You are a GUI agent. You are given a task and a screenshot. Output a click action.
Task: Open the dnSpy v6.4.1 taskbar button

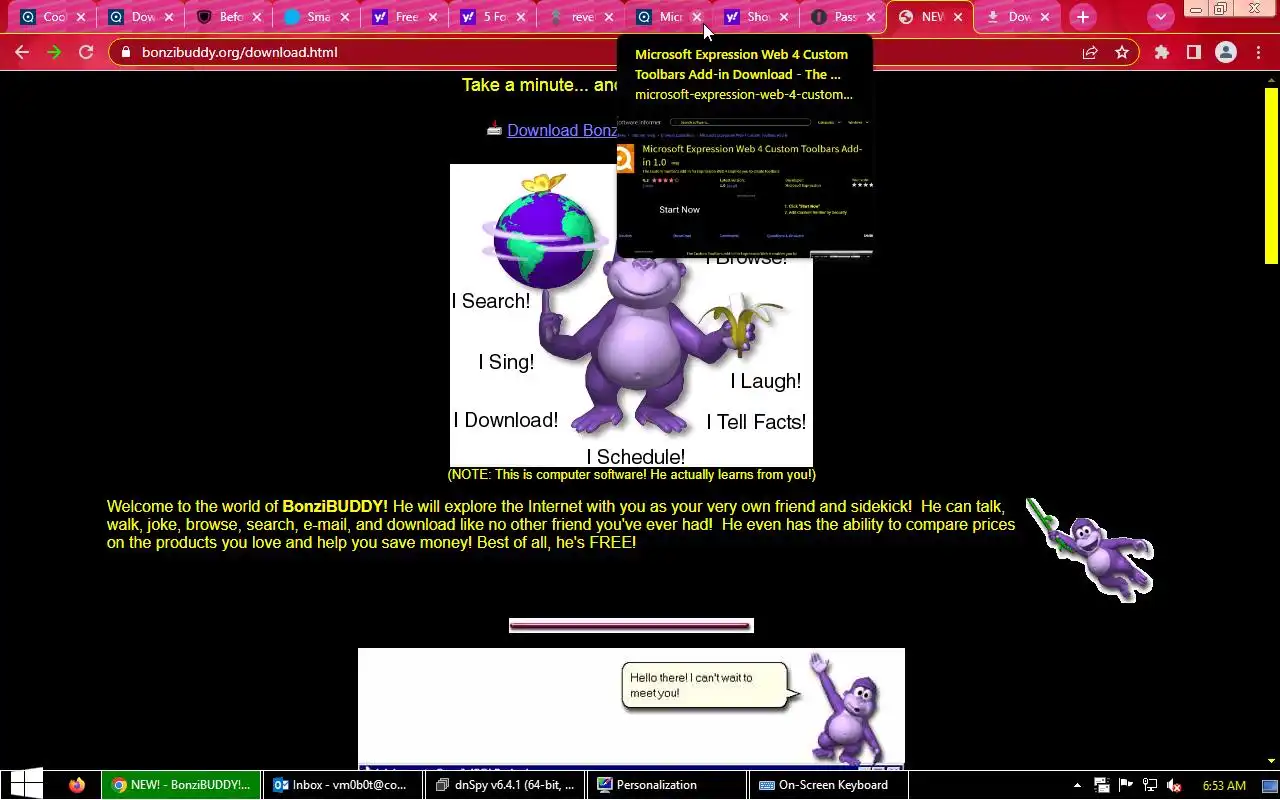[505, 785]
